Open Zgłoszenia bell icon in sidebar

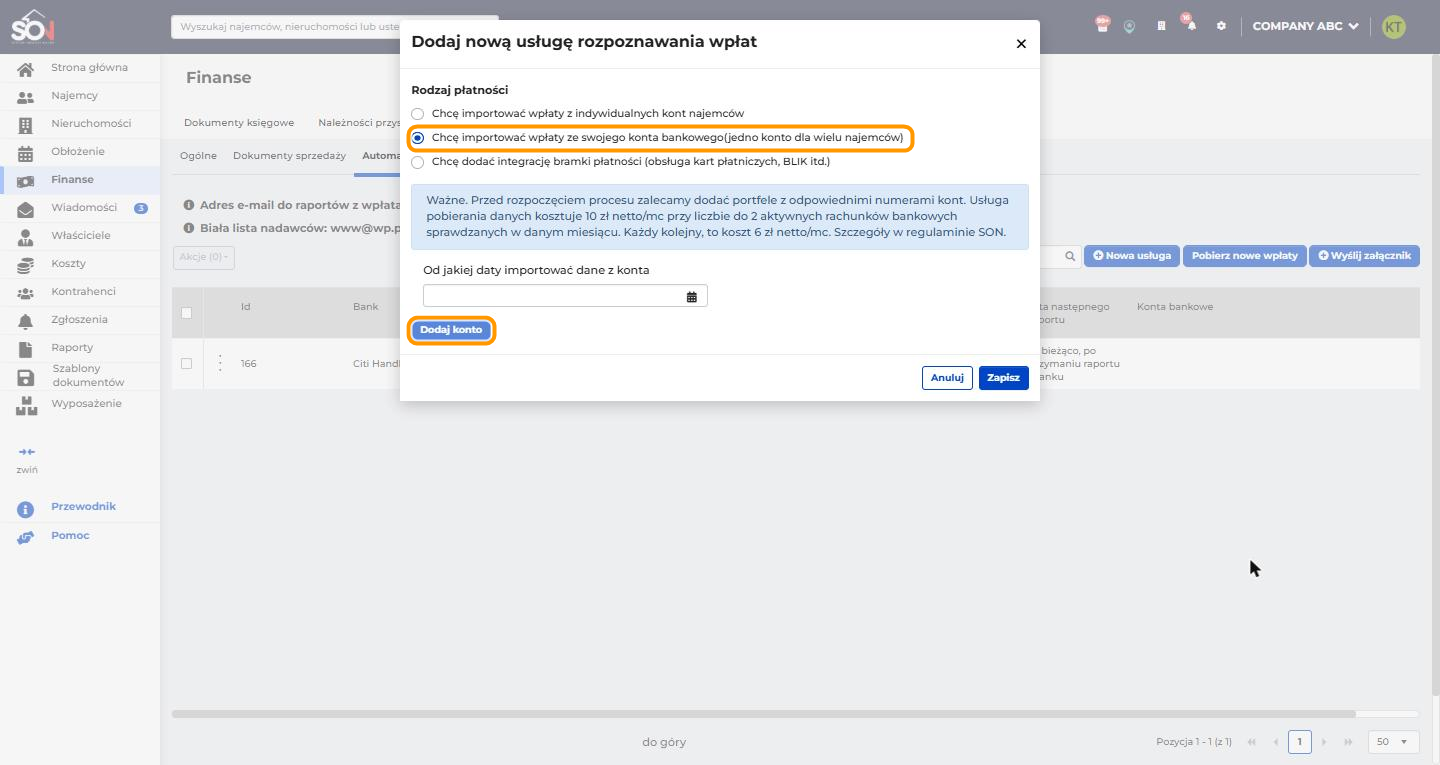(26, 320)
